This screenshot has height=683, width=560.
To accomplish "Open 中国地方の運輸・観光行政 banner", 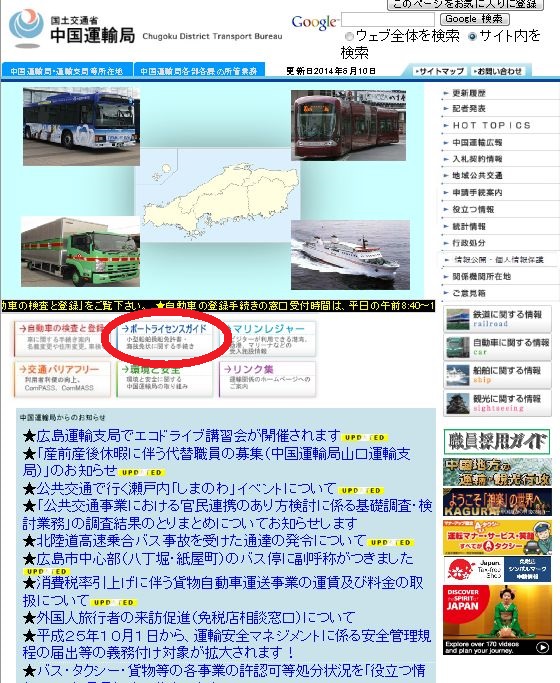I will pyautogui.click(x=497, y=472).
